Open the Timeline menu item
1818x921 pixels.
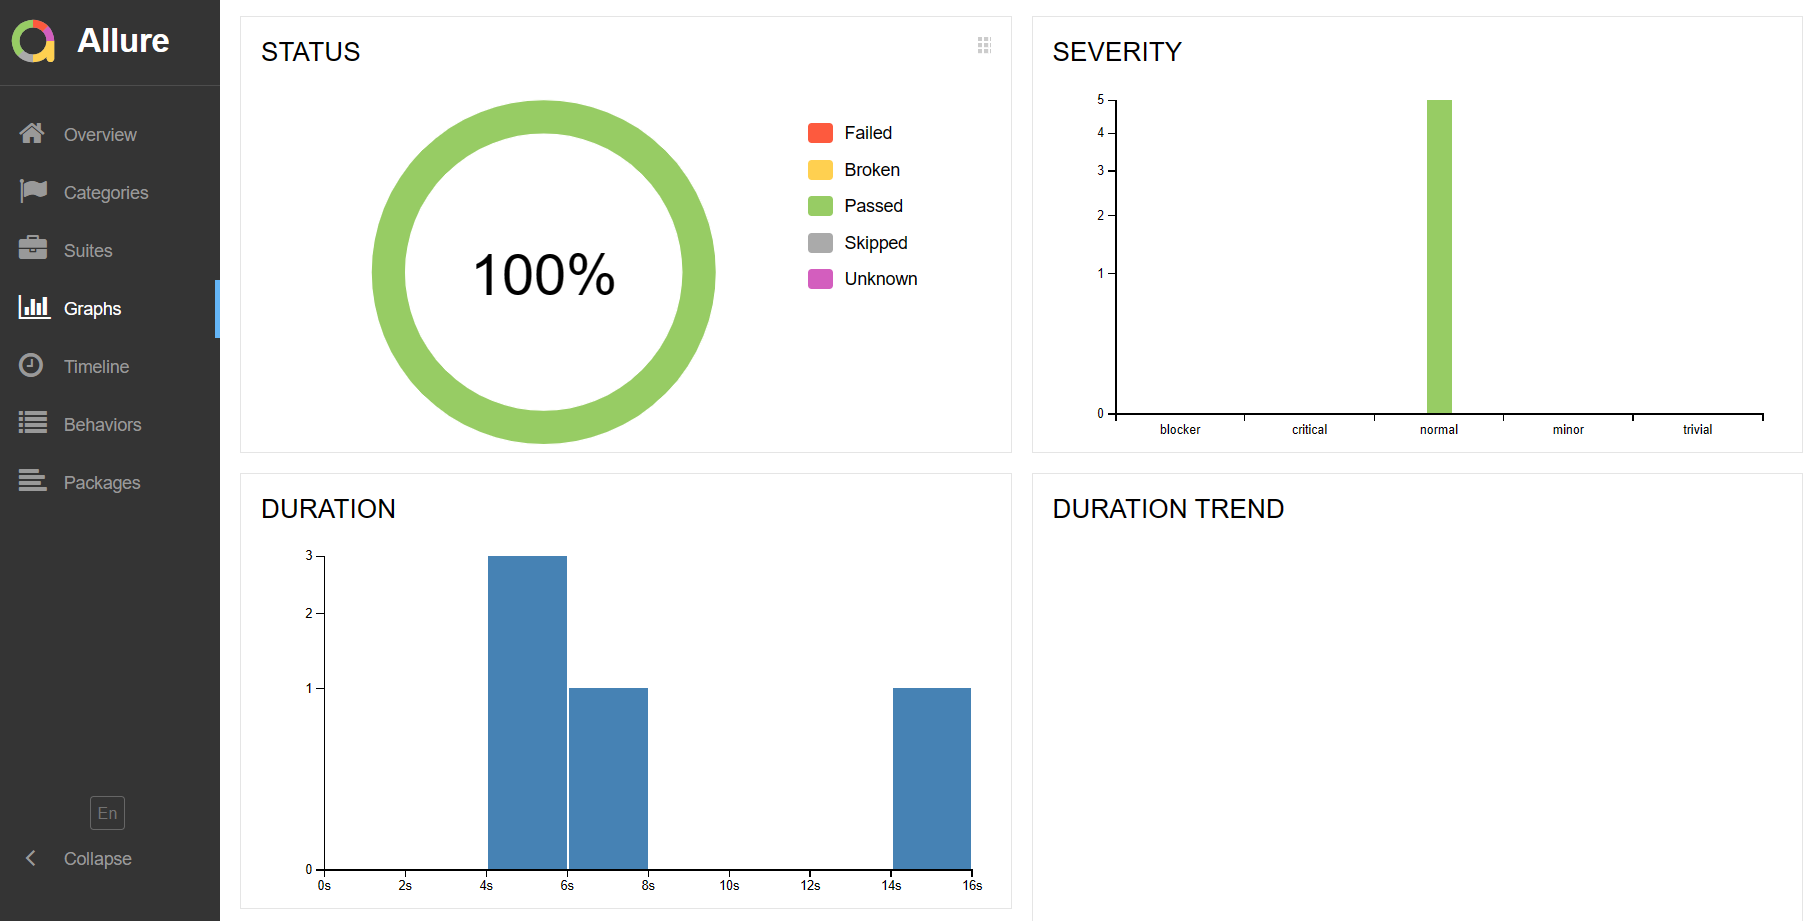(x=108, y=366)
